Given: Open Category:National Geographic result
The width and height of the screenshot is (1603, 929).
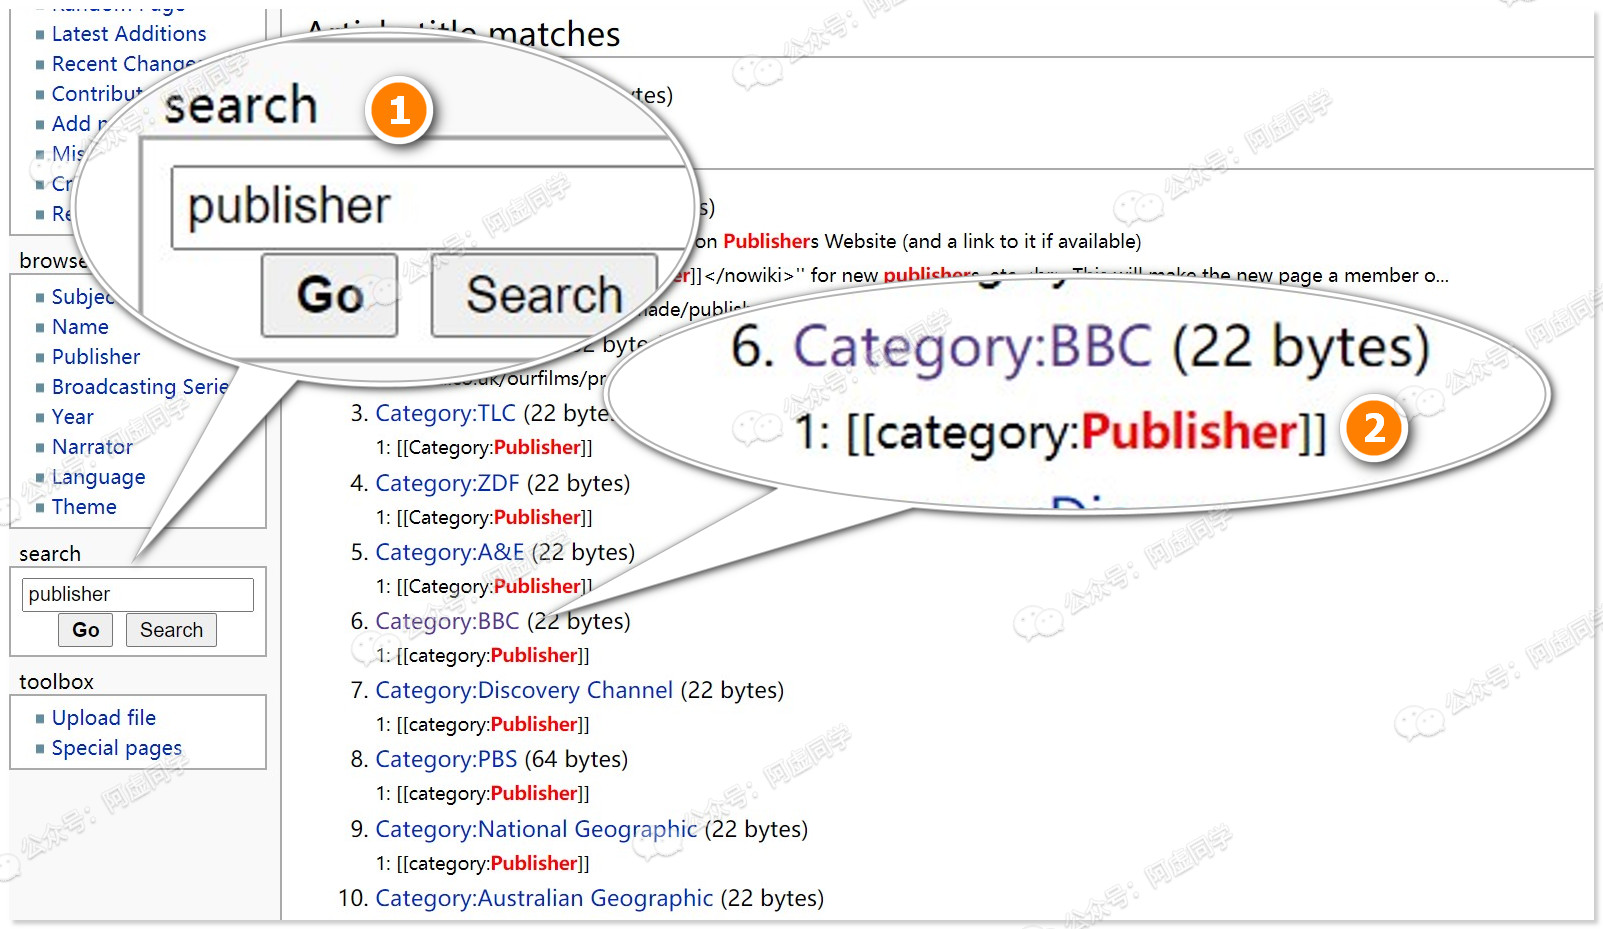Looking at the screenshot, I should [x=536, y=829].
